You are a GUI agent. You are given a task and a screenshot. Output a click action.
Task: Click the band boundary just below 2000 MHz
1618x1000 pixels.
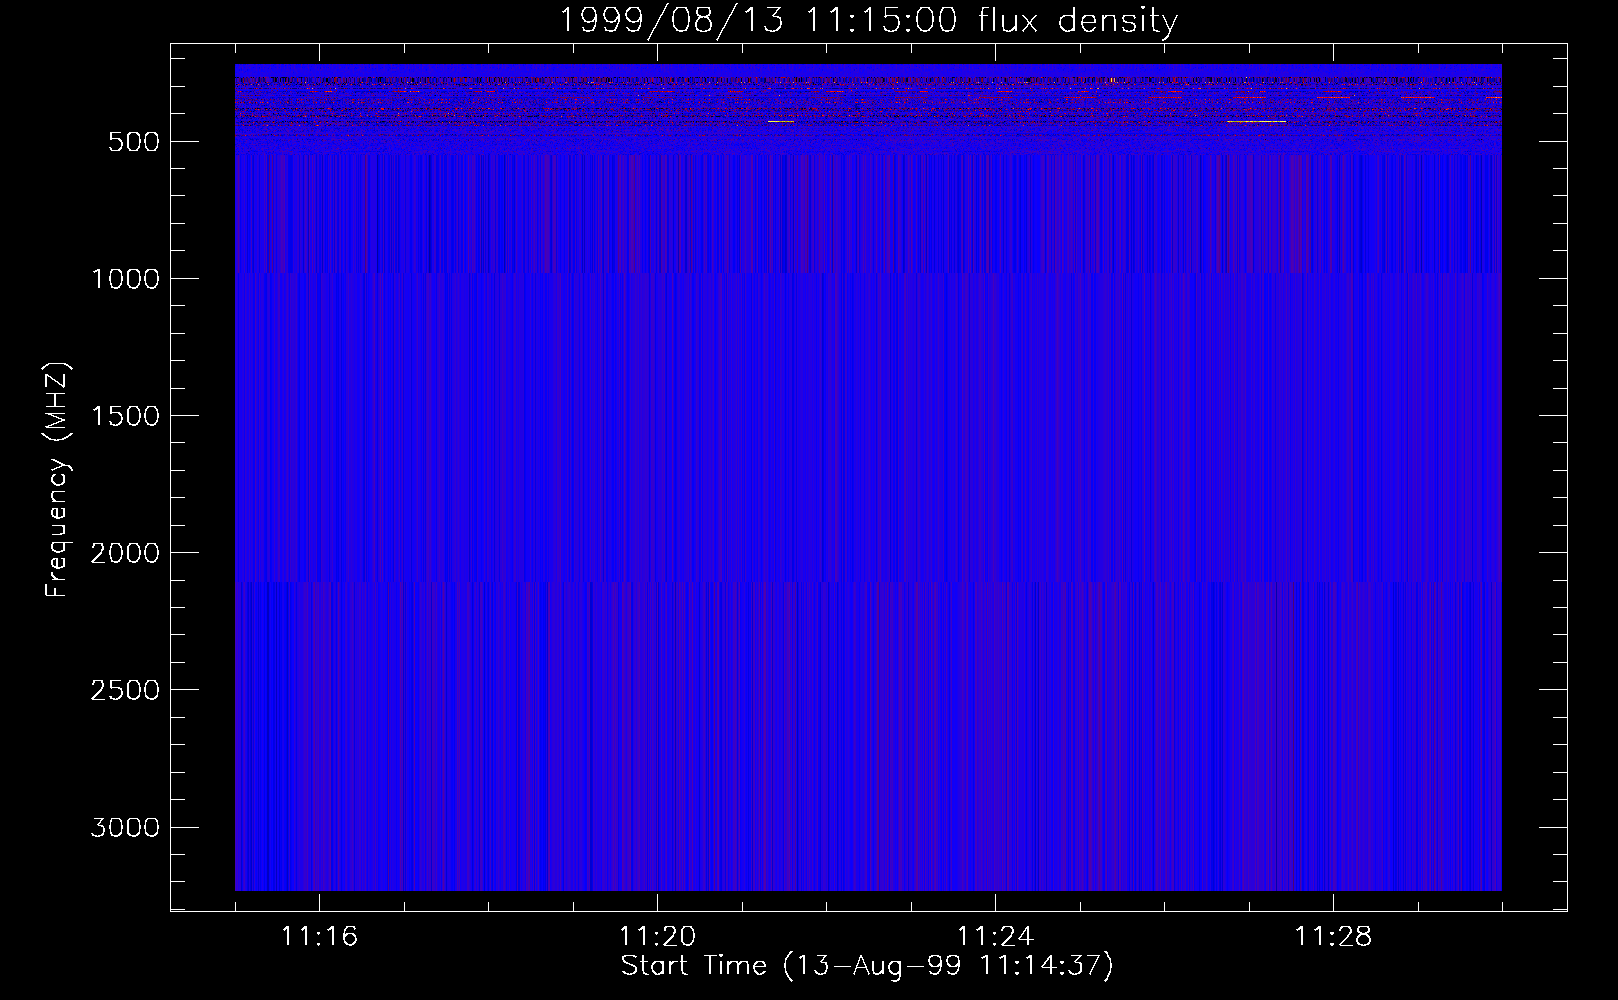868,581
